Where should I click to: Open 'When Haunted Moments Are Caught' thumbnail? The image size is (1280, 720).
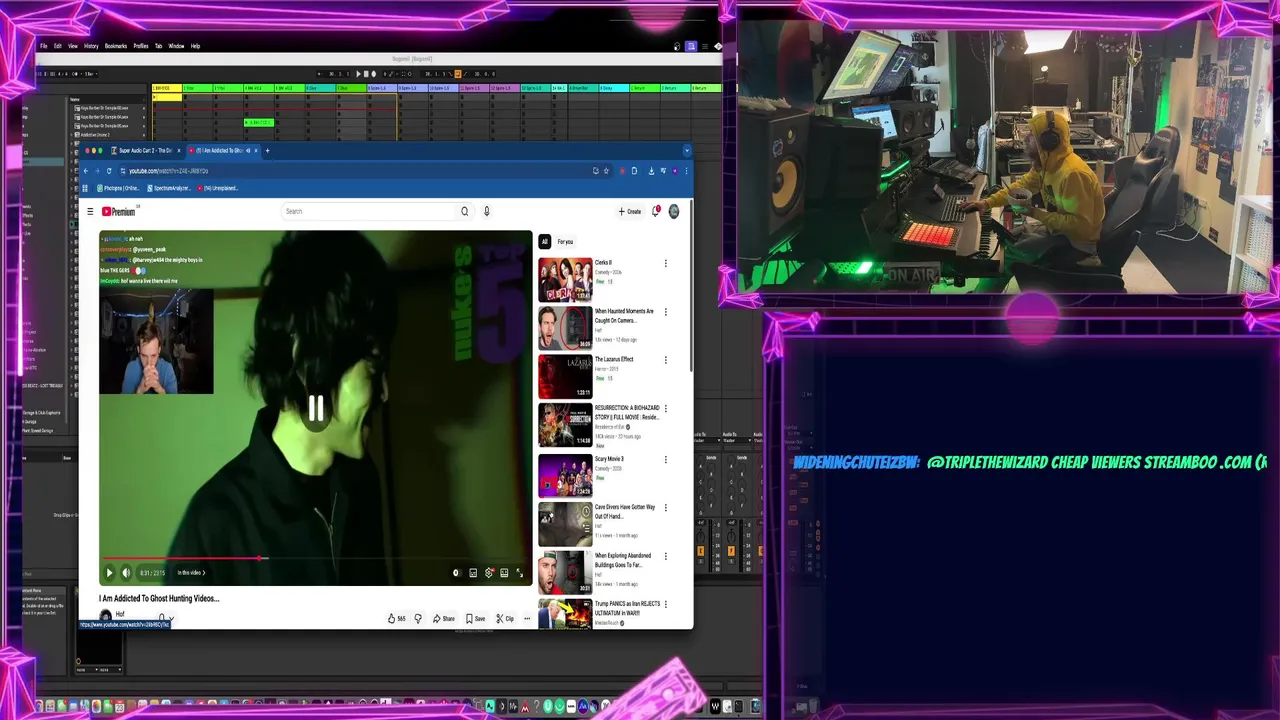[565, 328]
